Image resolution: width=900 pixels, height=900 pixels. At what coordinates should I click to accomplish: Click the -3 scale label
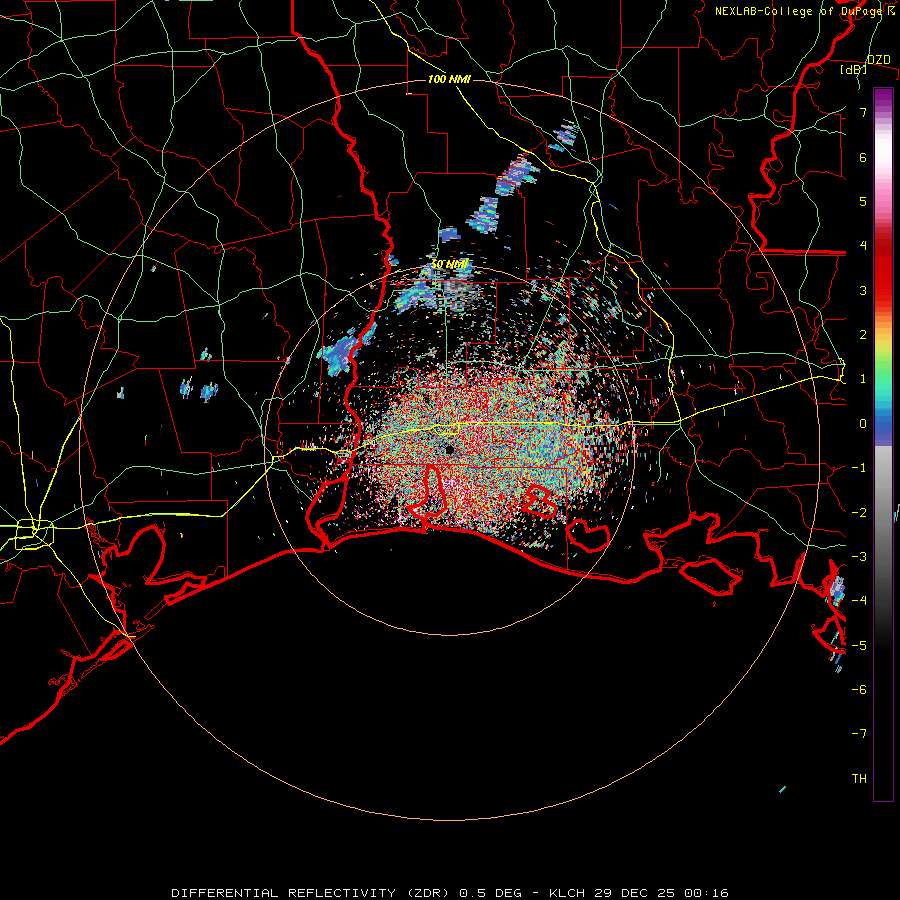point(859,557)
